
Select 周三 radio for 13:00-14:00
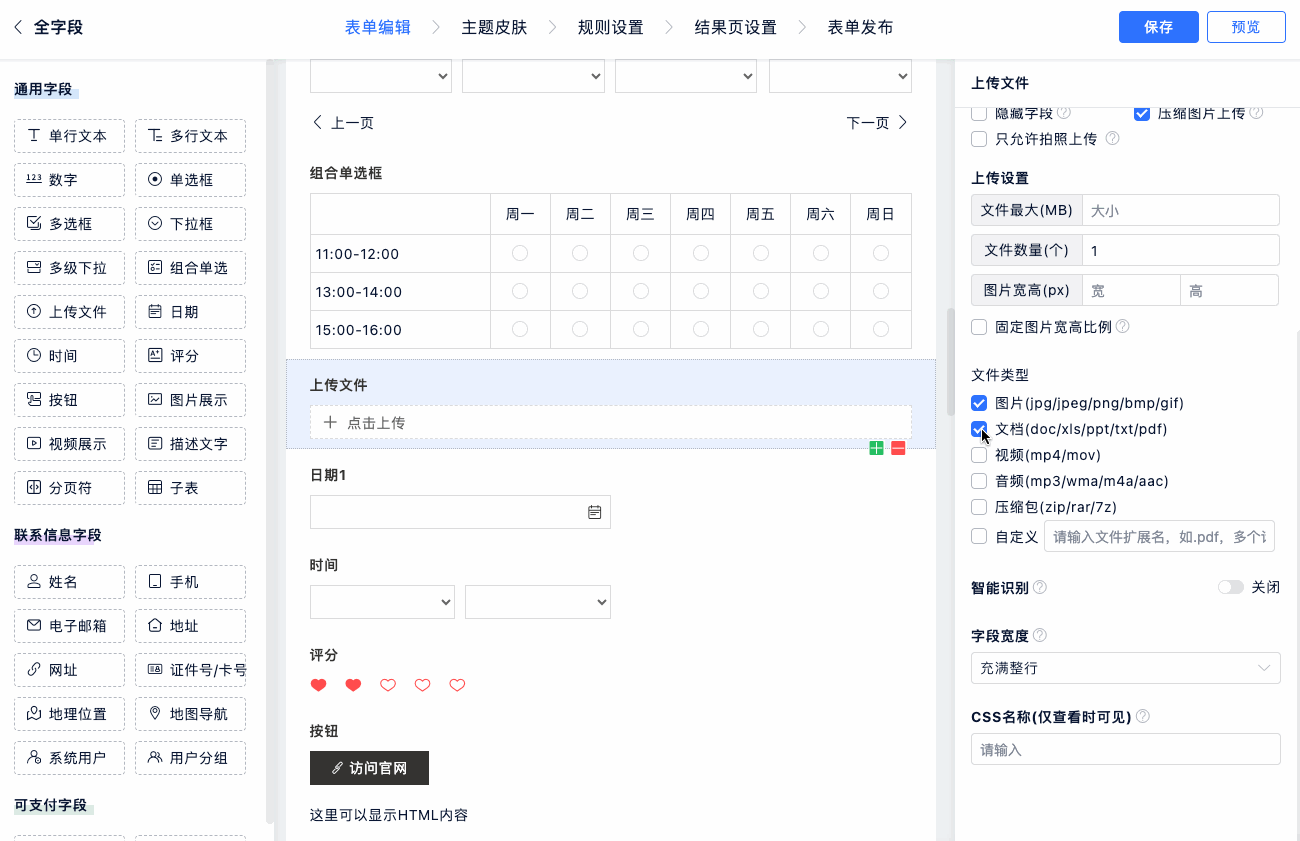(641, 292)
